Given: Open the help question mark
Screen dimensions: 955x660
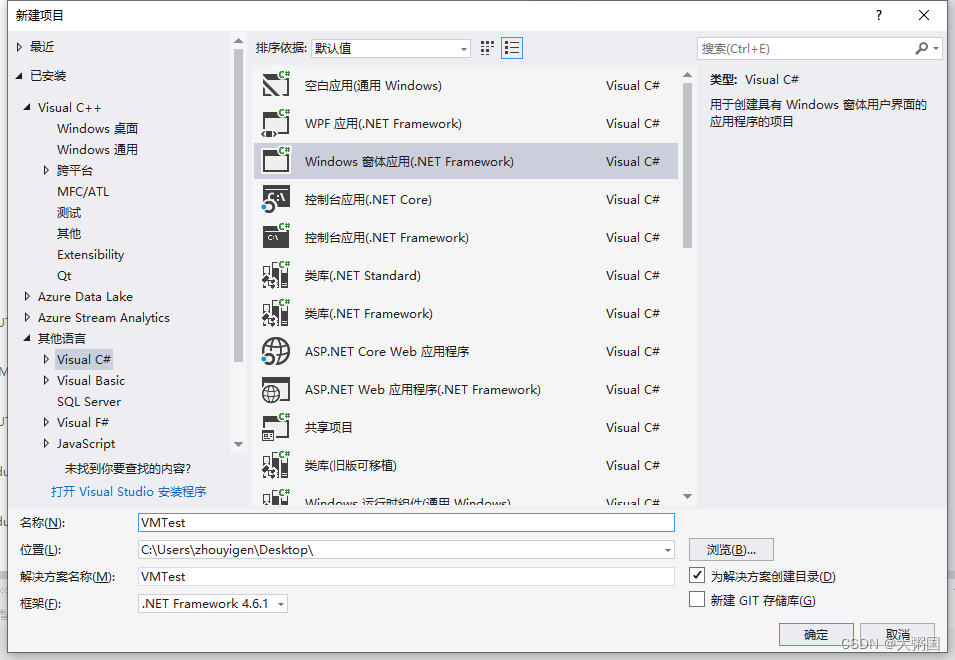Looking at the screenshot, I should pyautogui.click(x=879, y=15).
